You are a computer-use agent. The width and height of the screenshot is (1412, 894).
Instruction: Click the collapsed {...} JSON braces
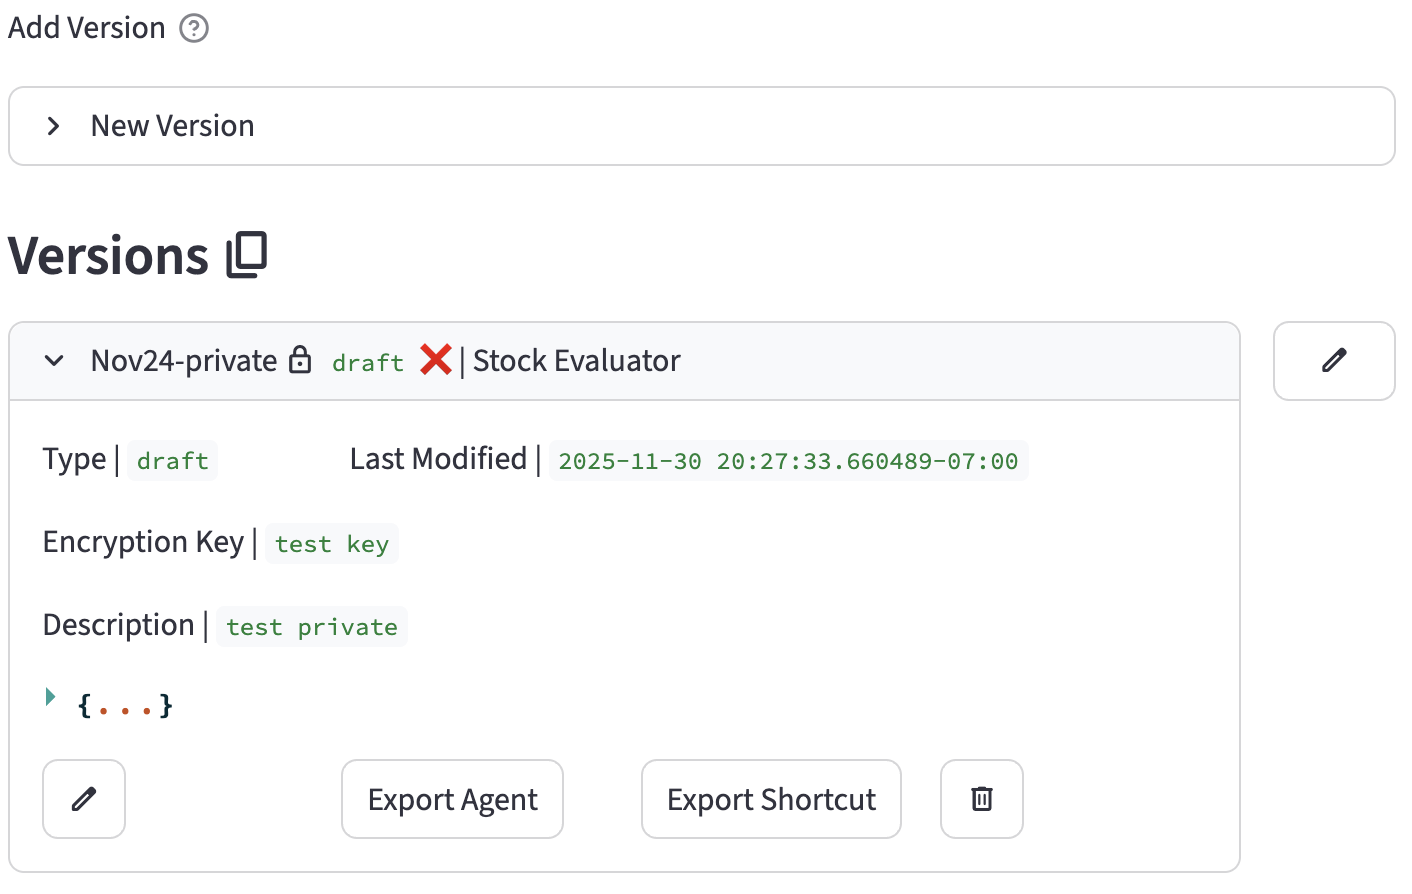tap(125, 706)
